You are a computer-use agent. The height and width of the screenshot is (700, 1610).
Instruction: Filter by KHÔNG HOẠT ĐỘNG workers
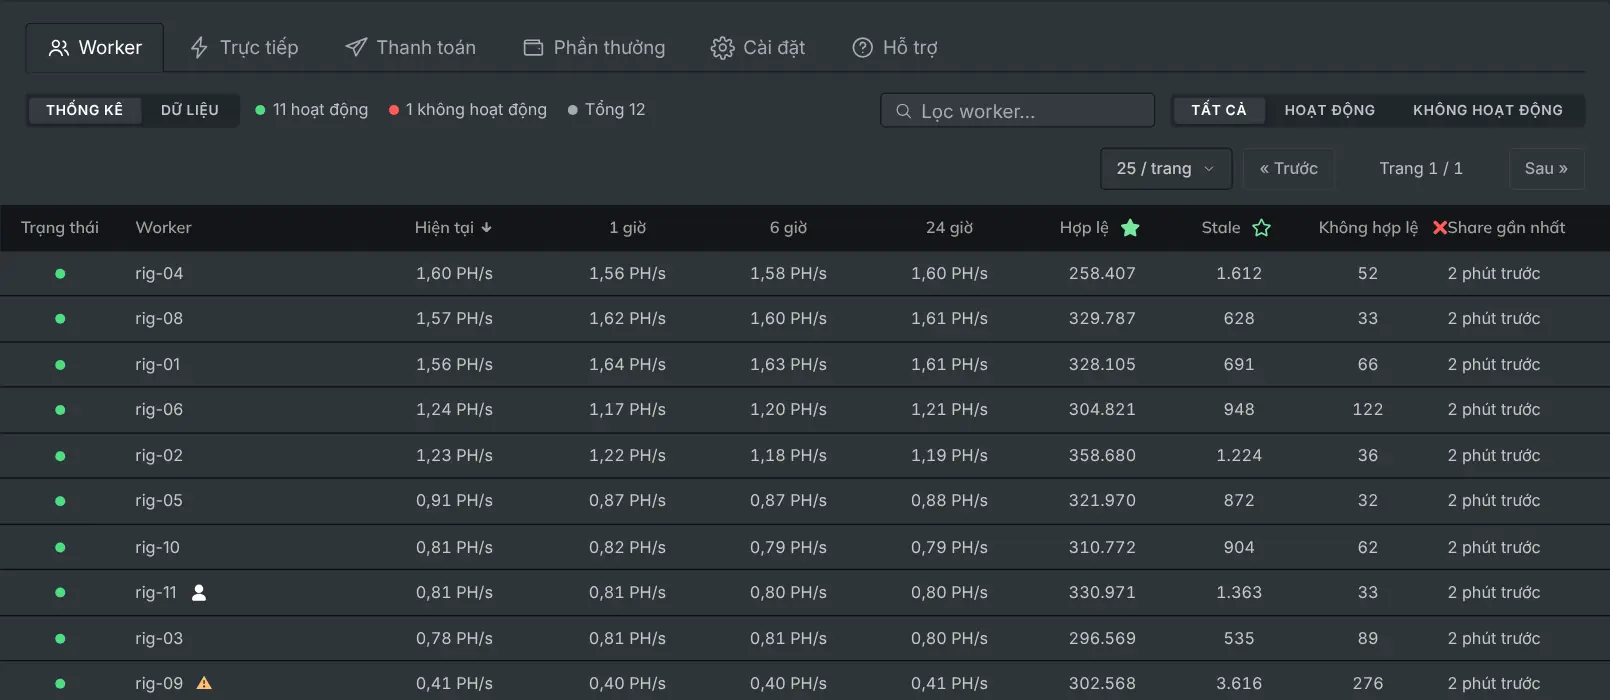1488,110
